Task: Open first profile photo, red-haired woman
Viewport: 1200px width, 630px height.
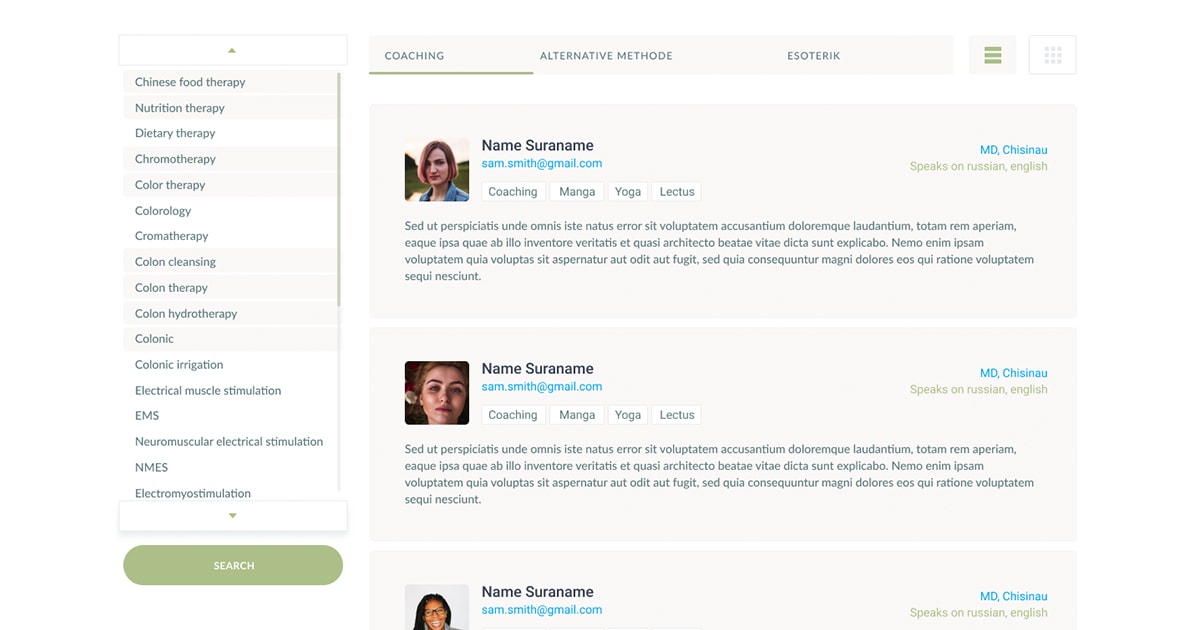Action: pos(437,170)
